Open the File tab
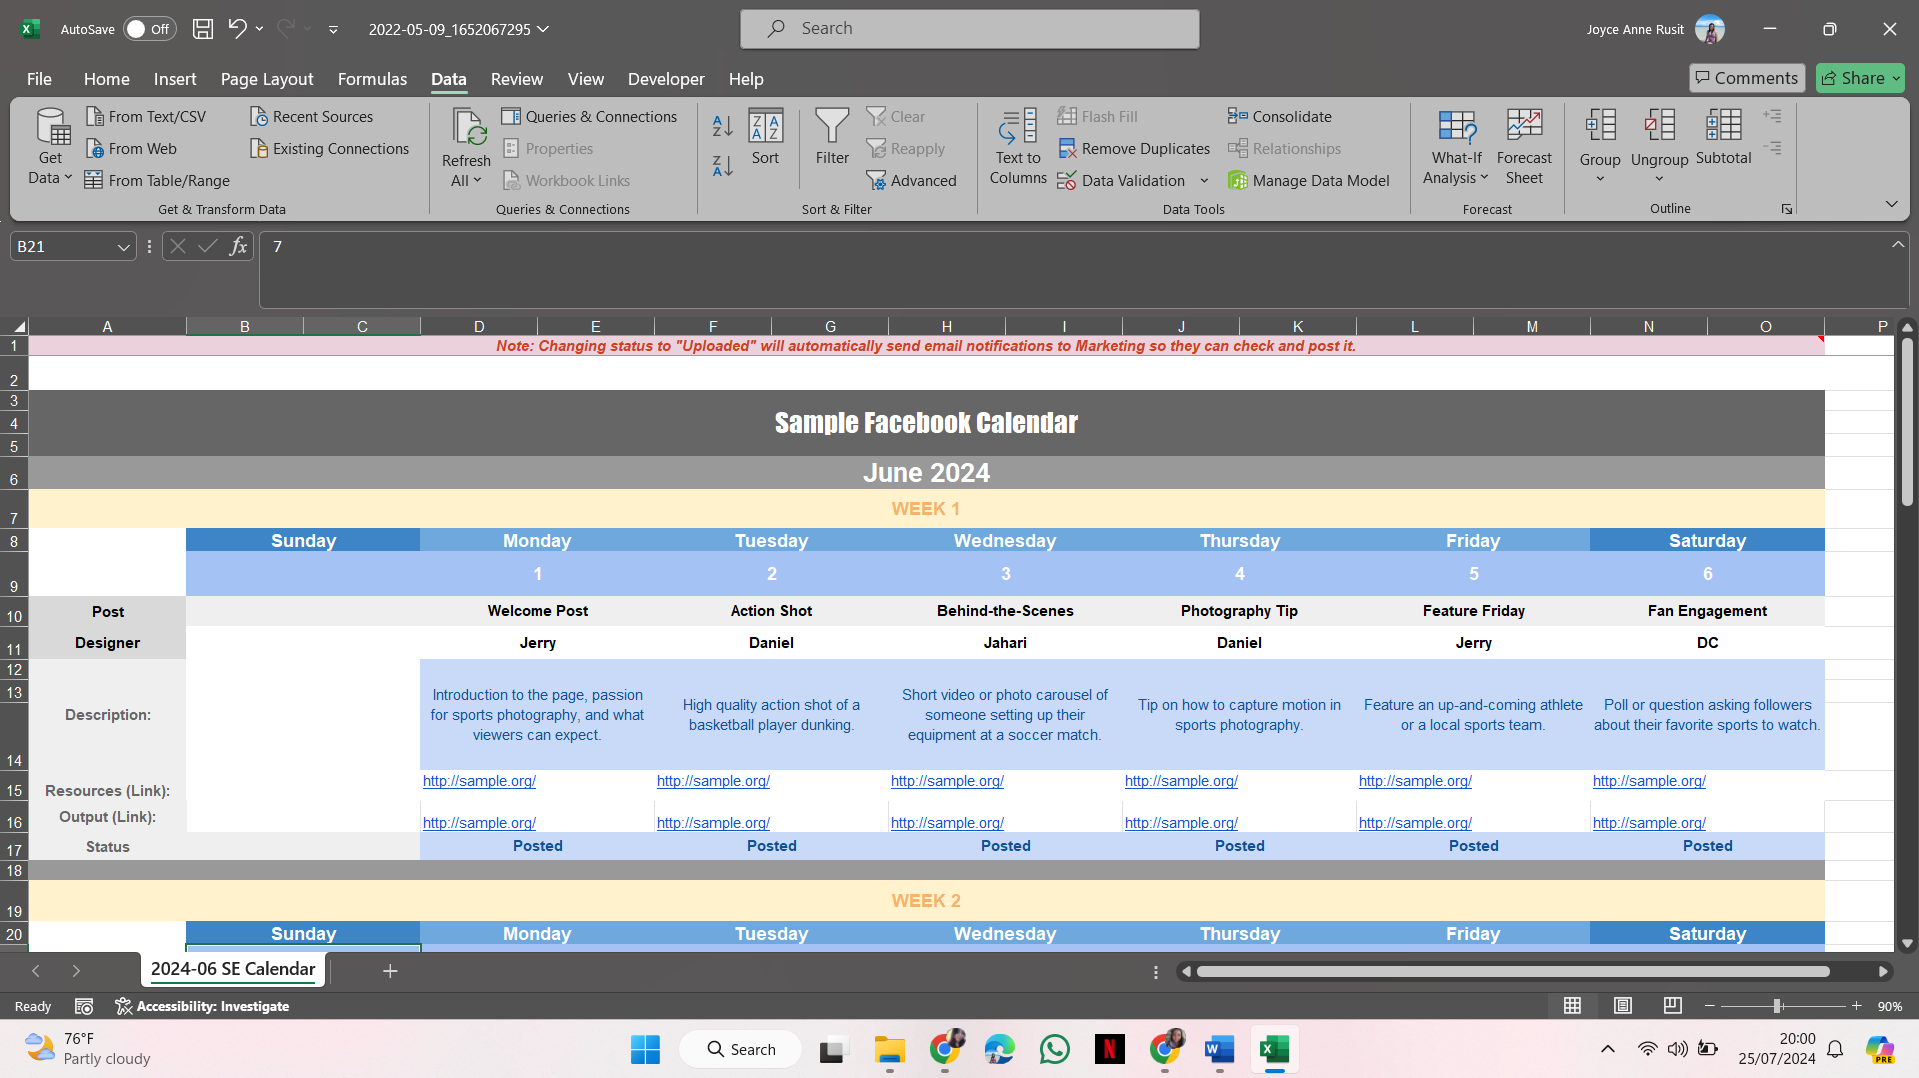The height and width of the screenshot is (1078, 1919). [39, 79]
